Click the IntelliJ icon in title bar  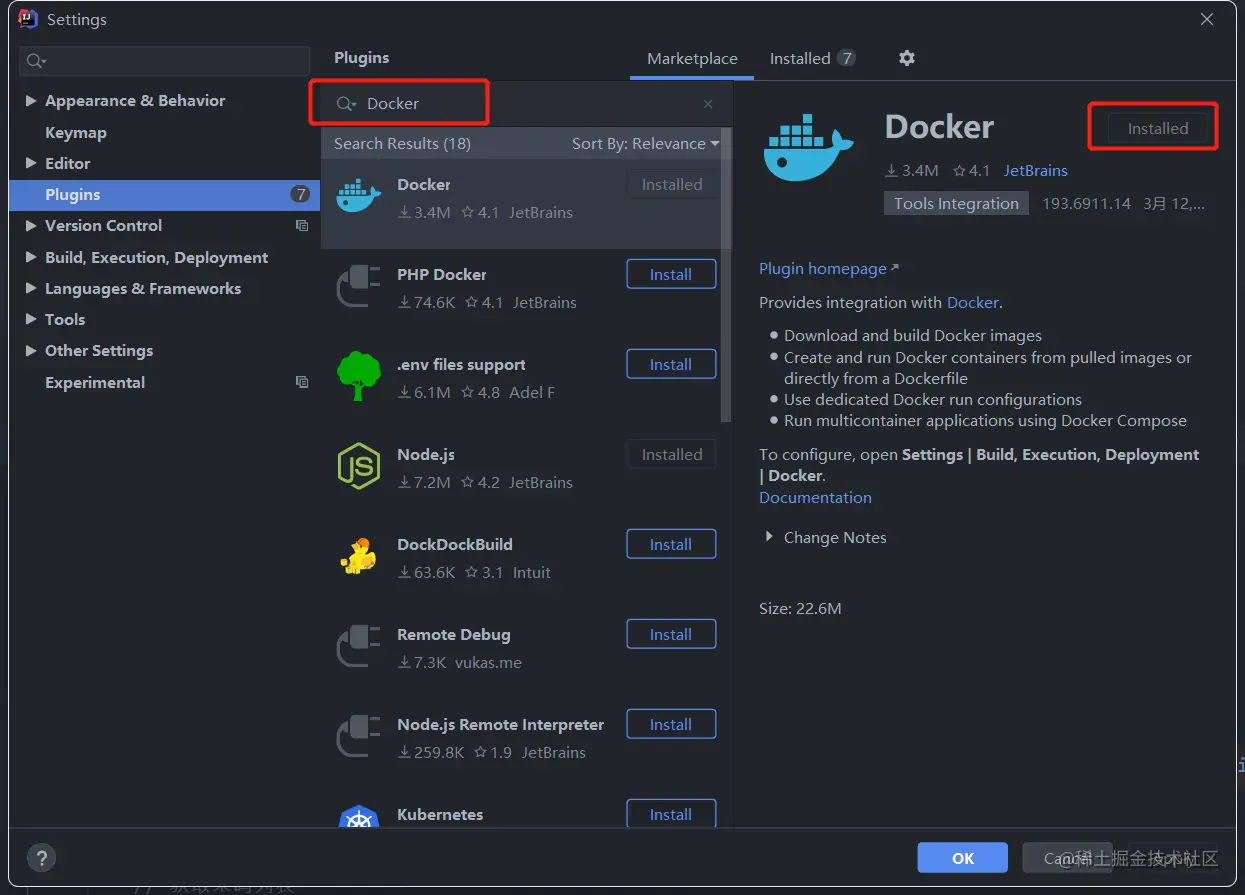point(28,19)
